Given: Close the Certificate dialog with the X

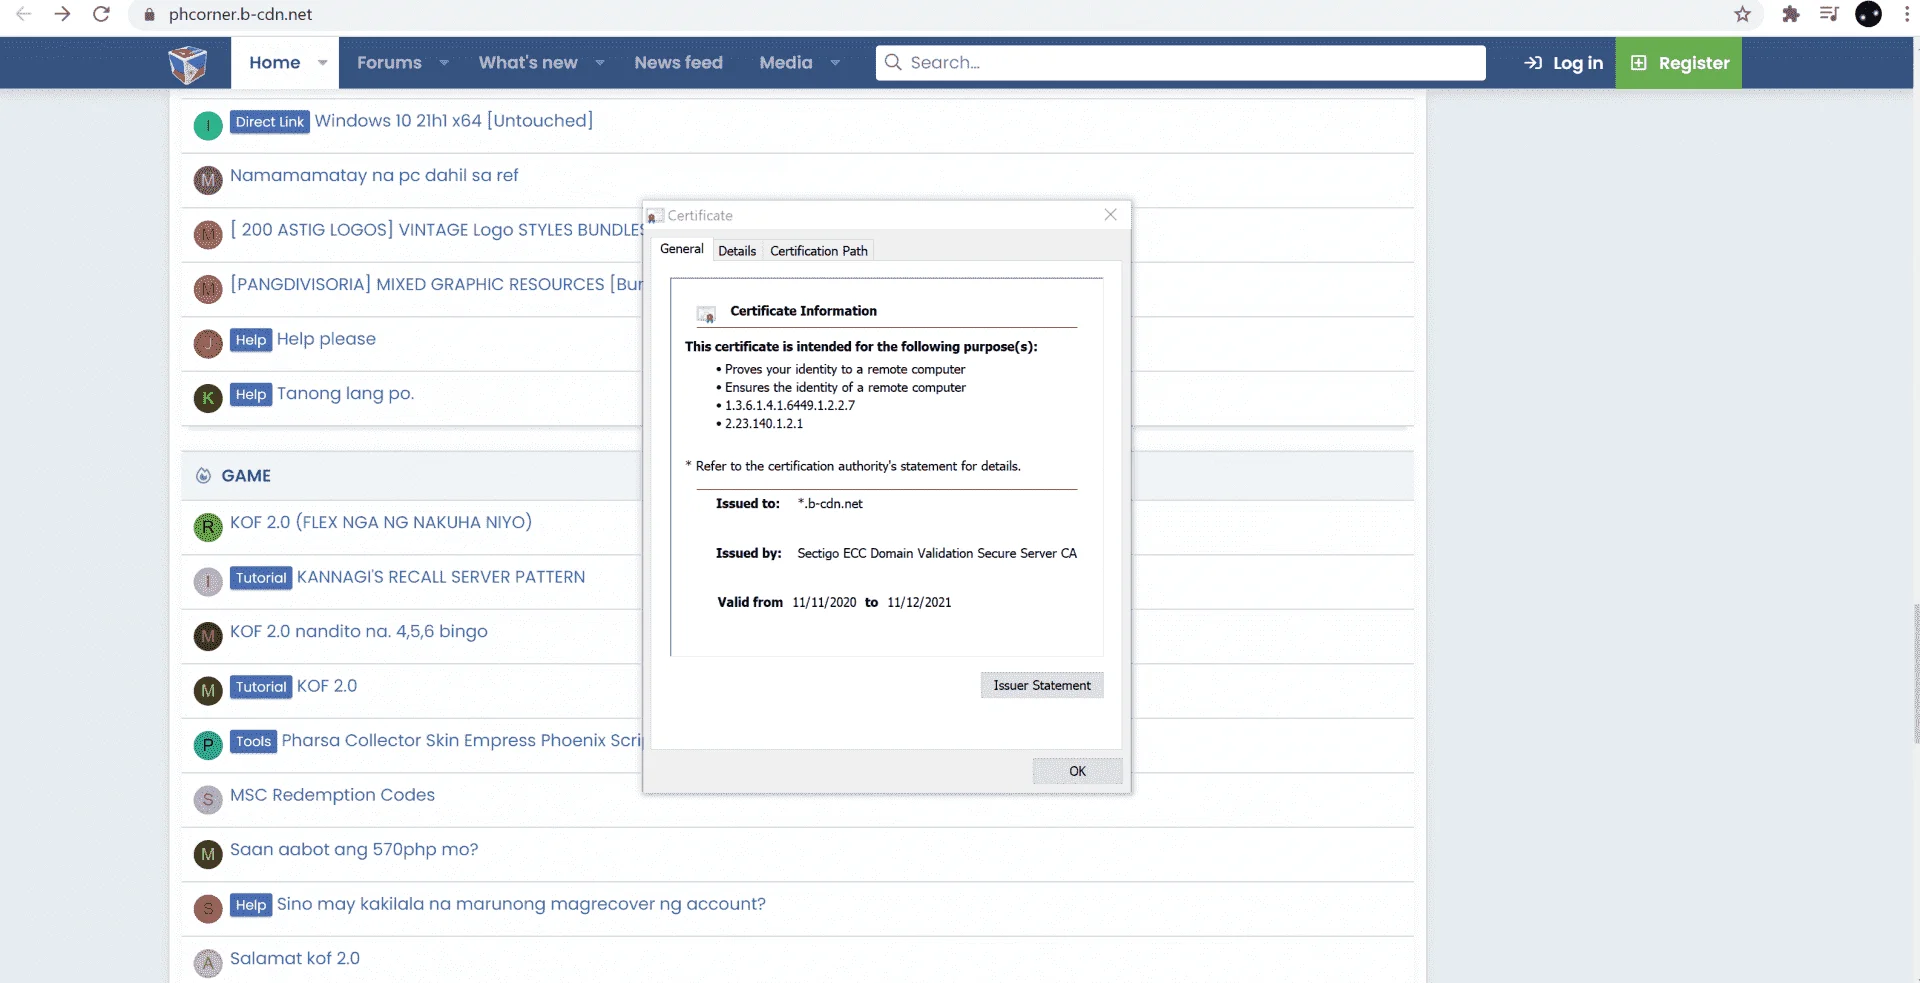Looking at the screenshot, I should click(x=1110, y=215).
